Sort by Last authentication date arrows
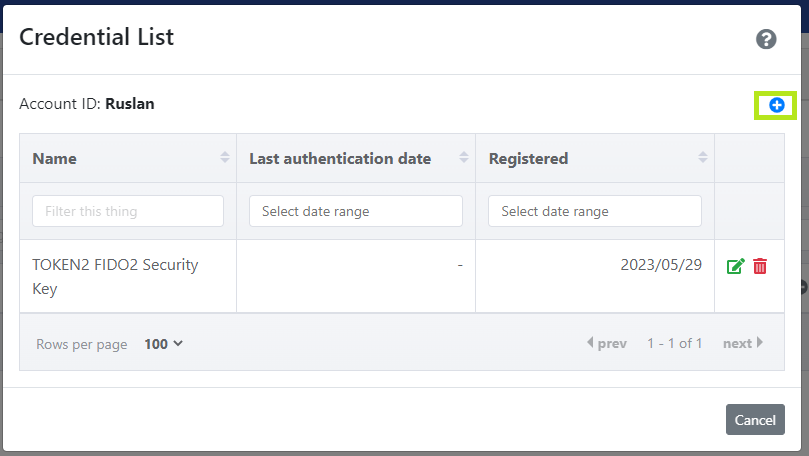The image size is (809, 456). pos(464,157)
